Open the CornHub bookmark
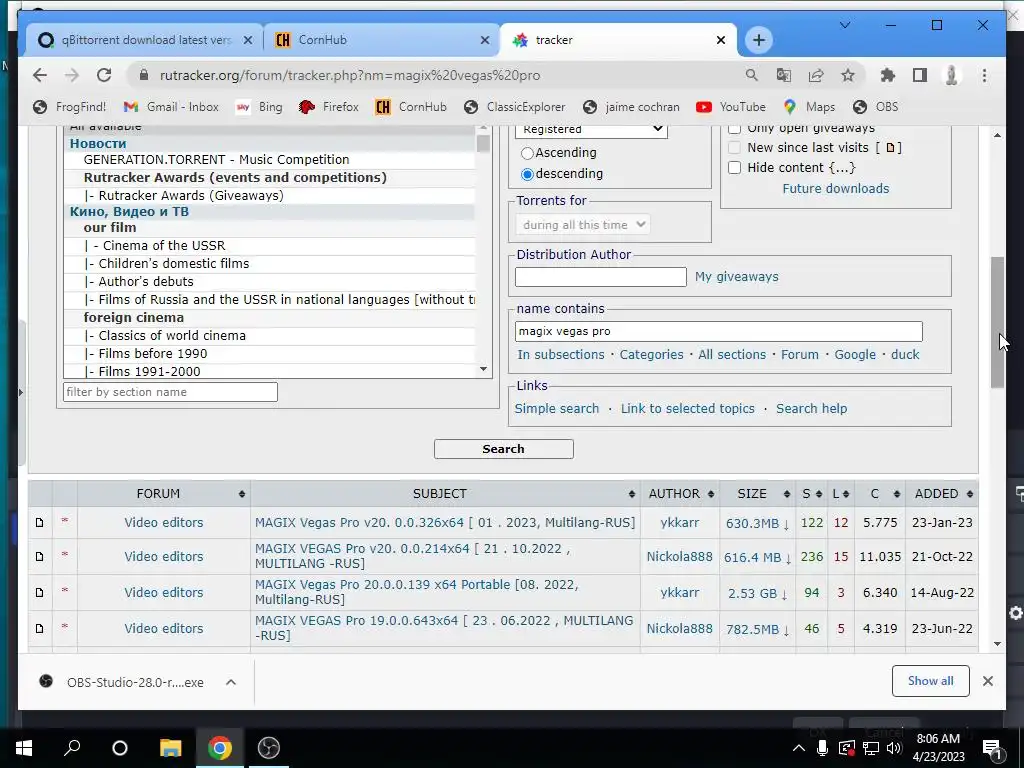This screenshot has width=1024, height=768. pos(411,107)
